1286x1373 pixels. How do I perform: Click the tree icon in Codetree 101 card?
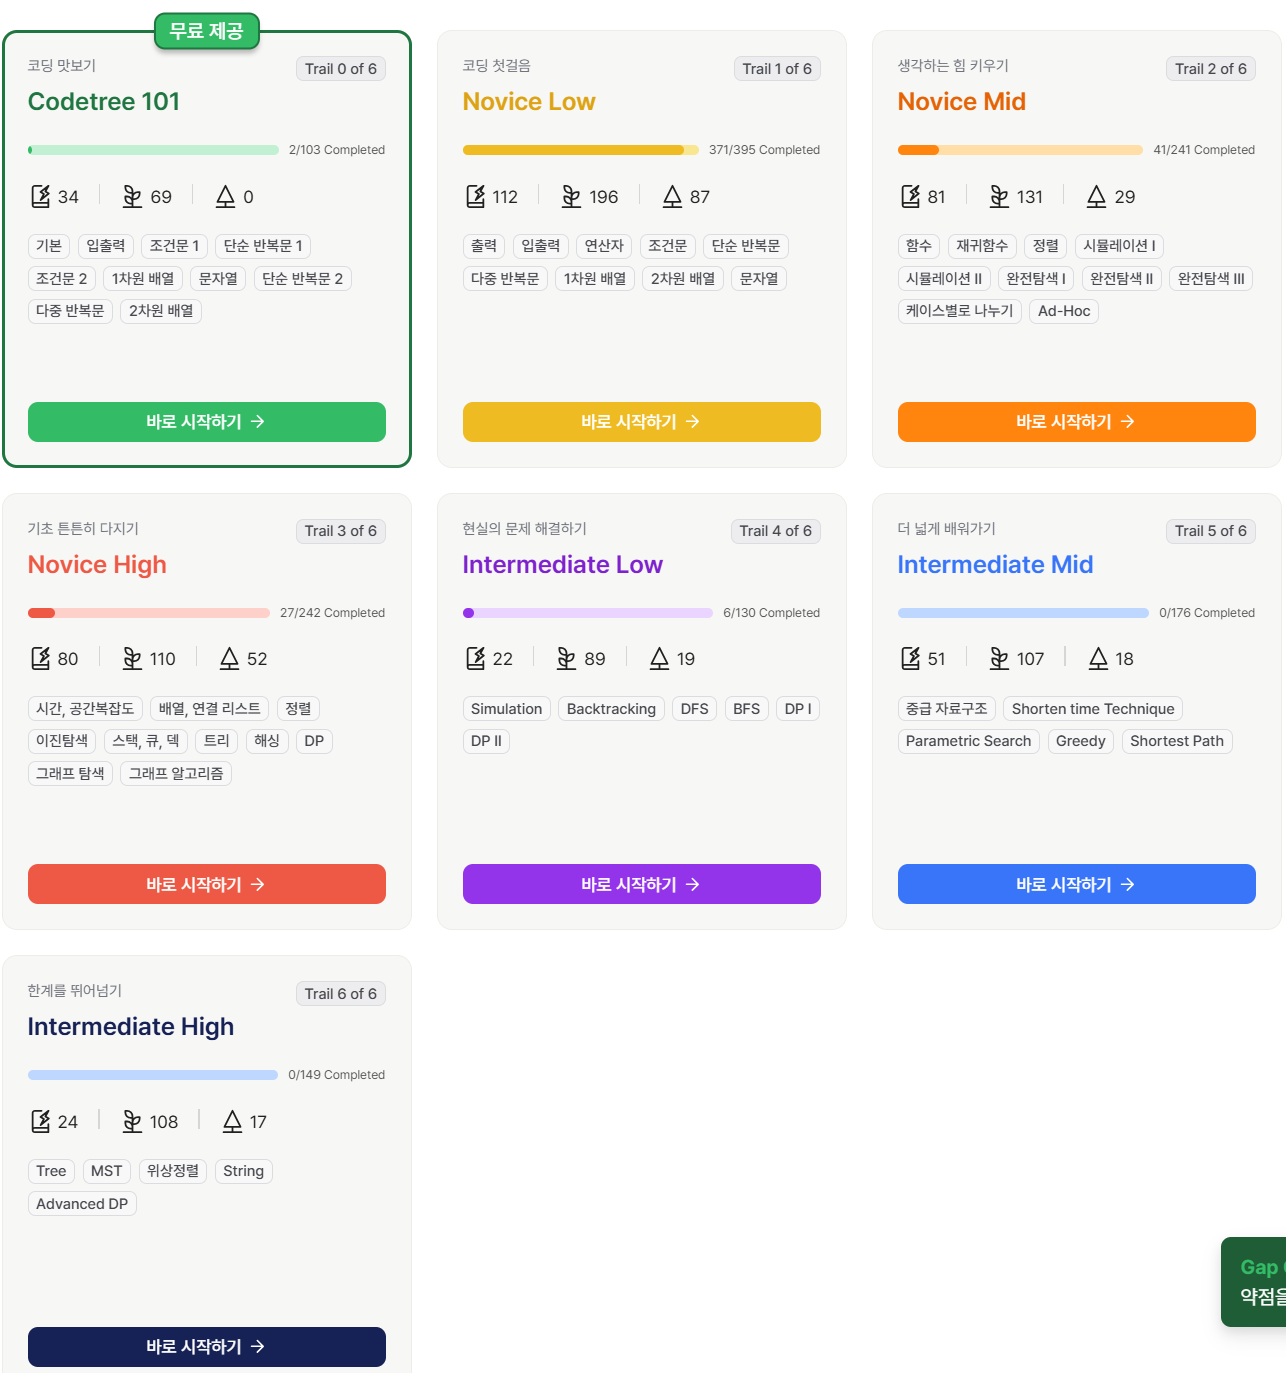pos(226,196)
